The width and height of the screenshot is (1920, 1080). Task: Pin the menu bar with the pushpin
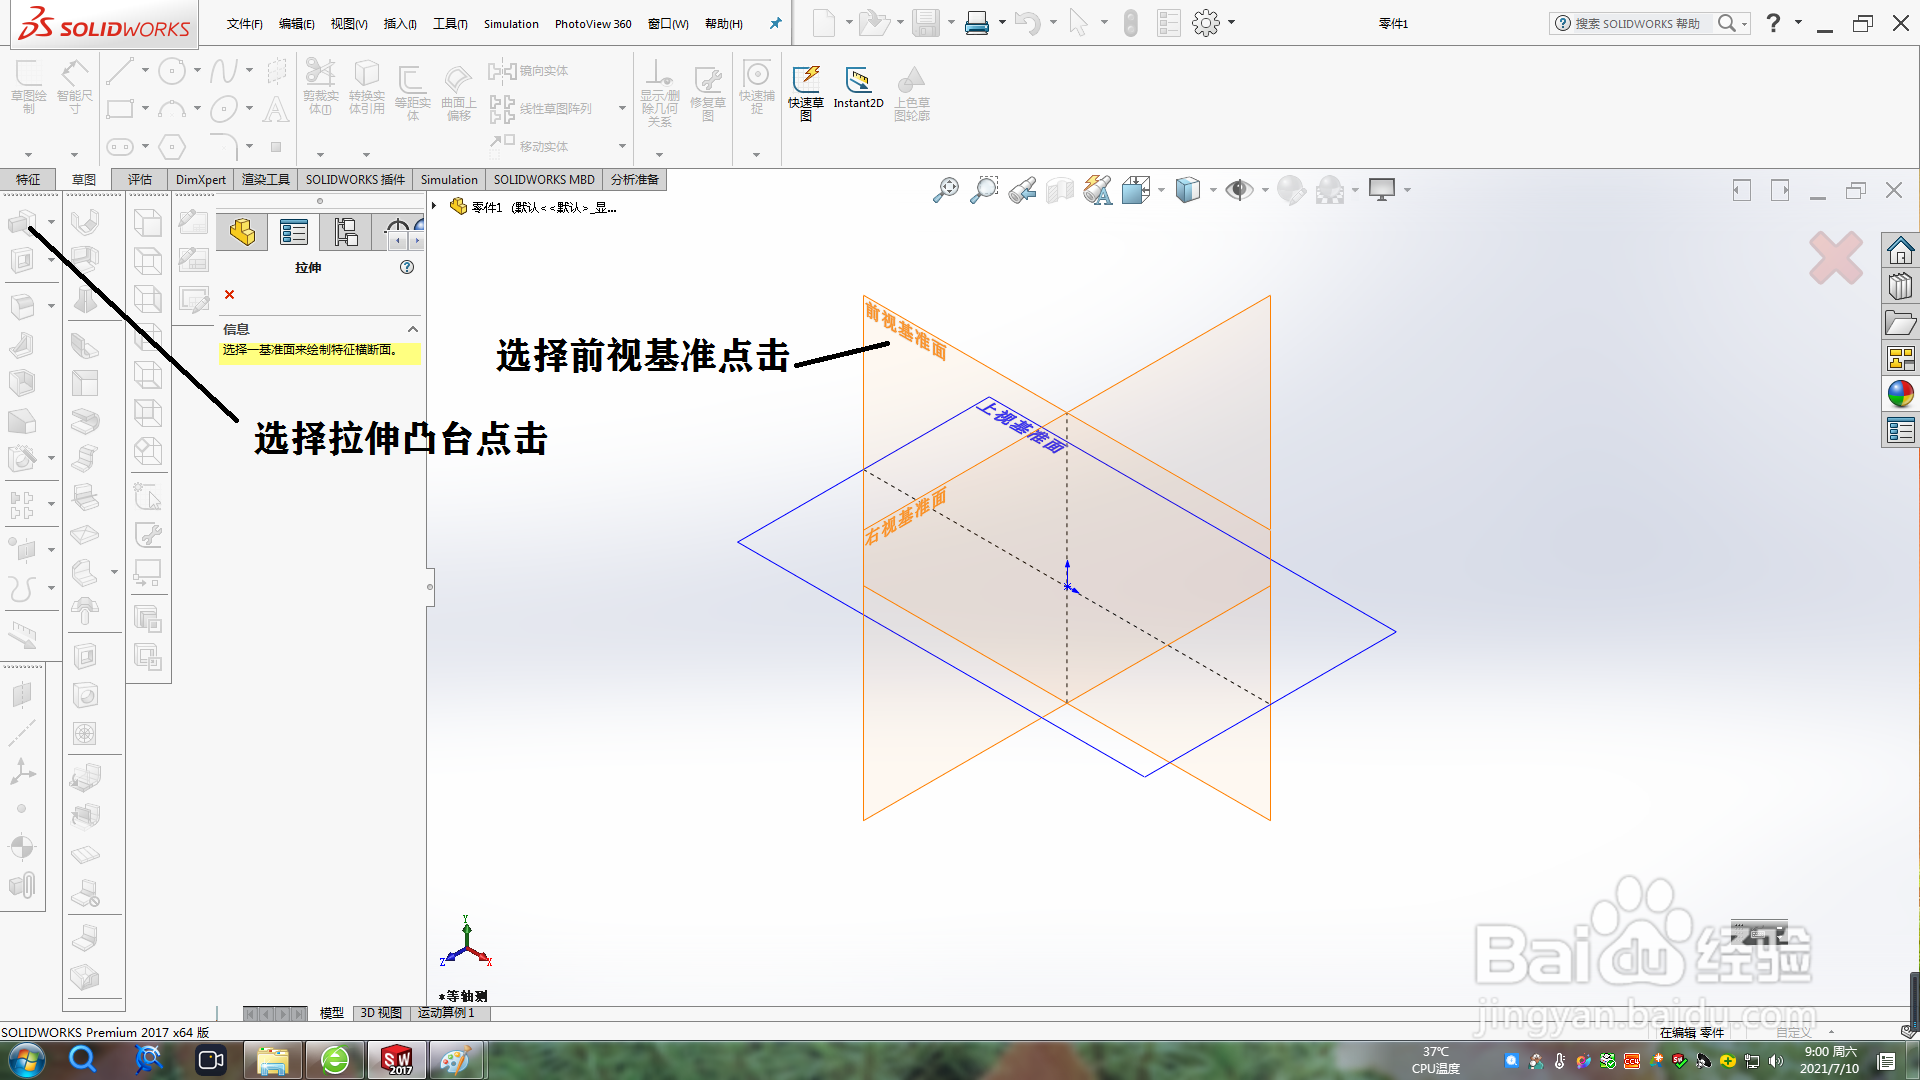point(775,23)
